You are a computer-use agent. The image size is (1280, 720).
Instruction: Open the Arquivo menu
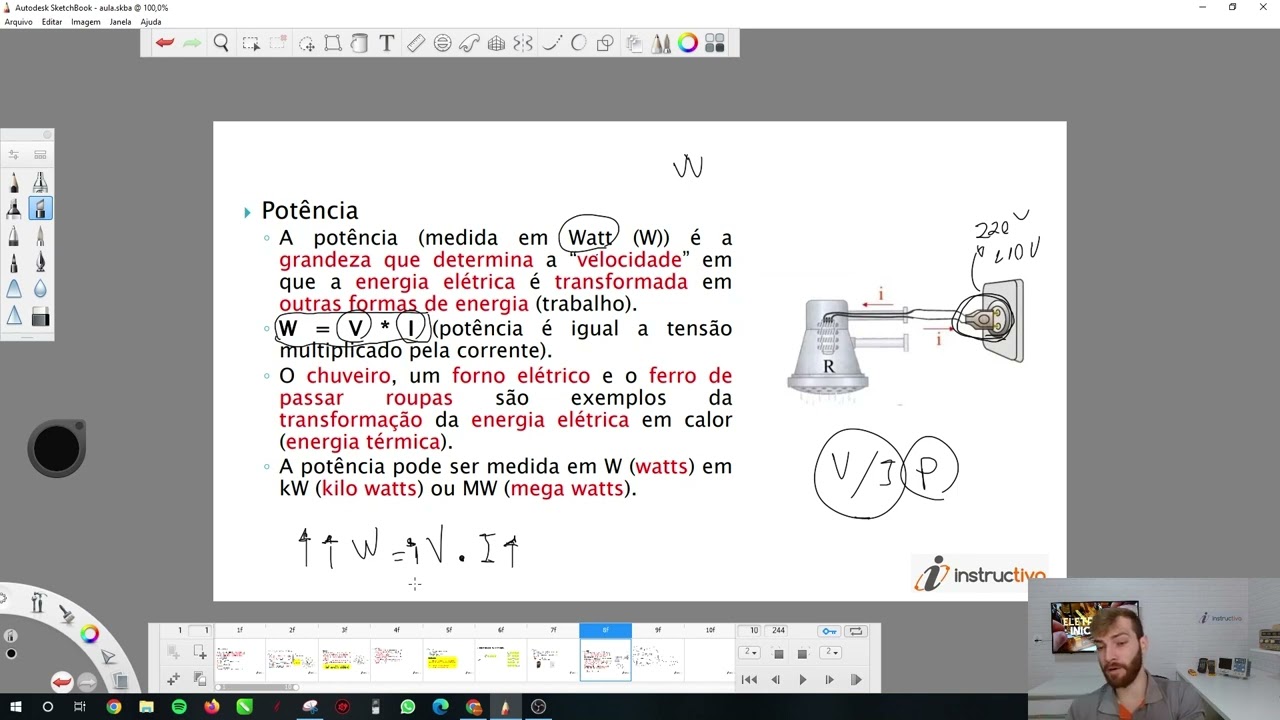pos(18,22)
